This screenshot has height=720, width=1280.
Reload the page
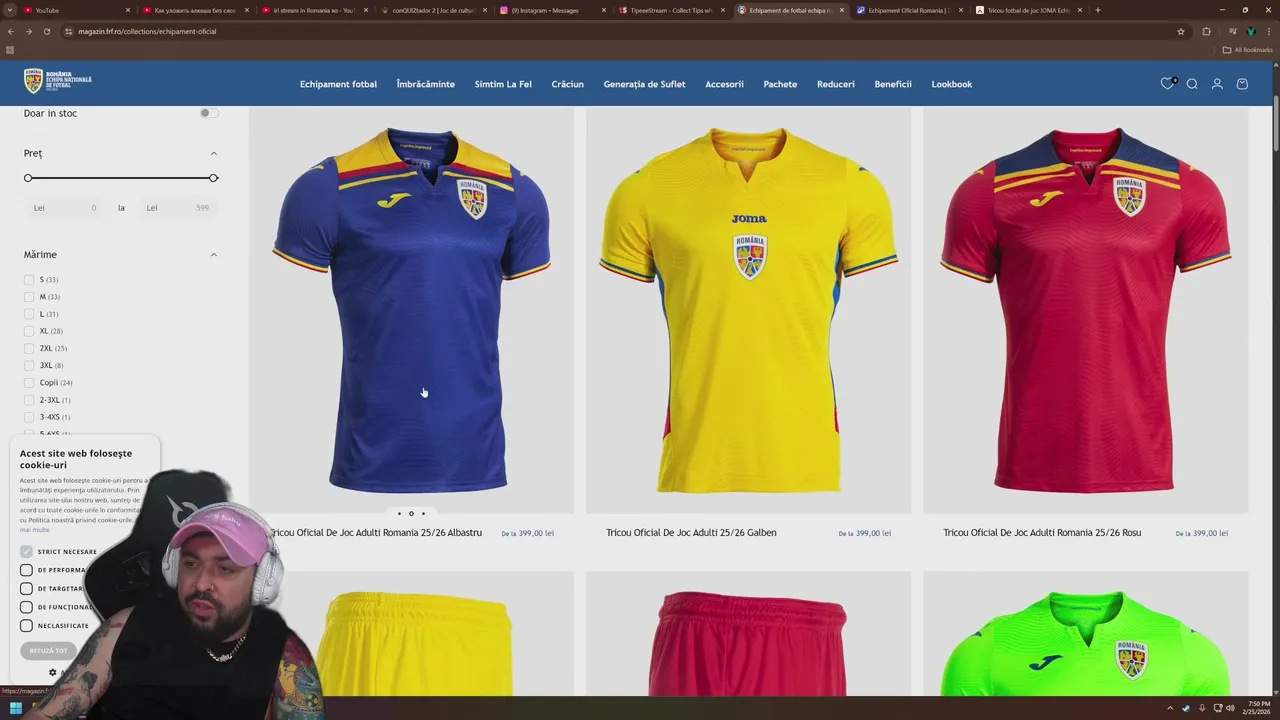point(46,31)
